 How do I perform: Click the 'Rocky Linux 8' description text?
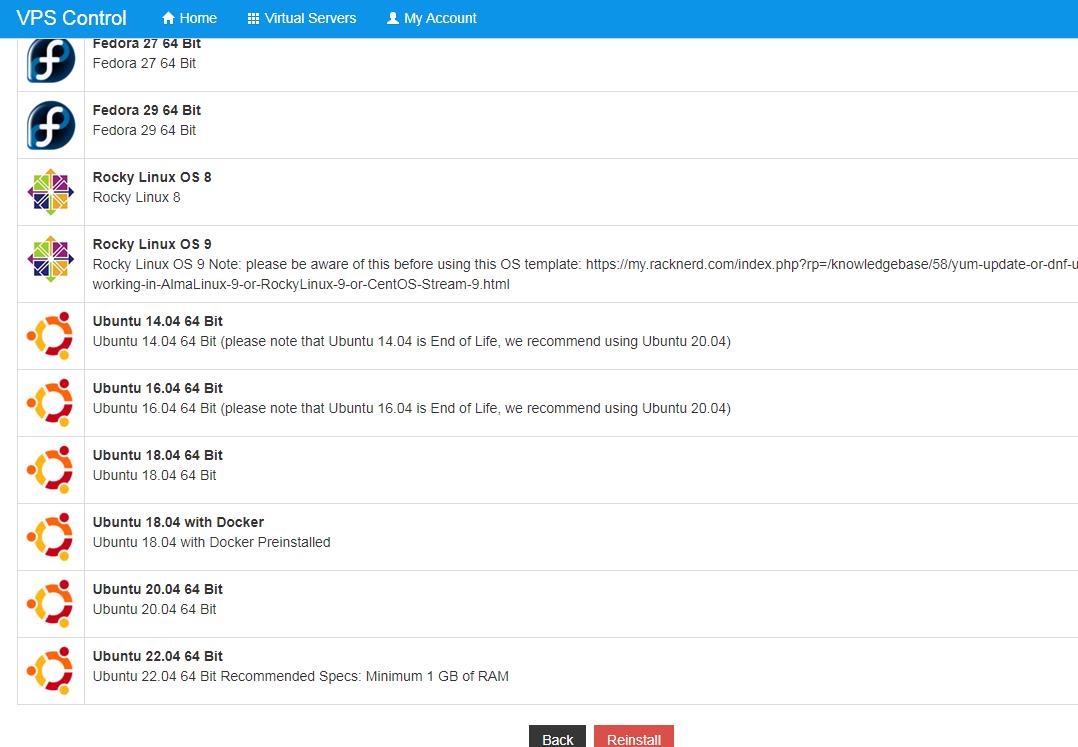click(136, 197)
